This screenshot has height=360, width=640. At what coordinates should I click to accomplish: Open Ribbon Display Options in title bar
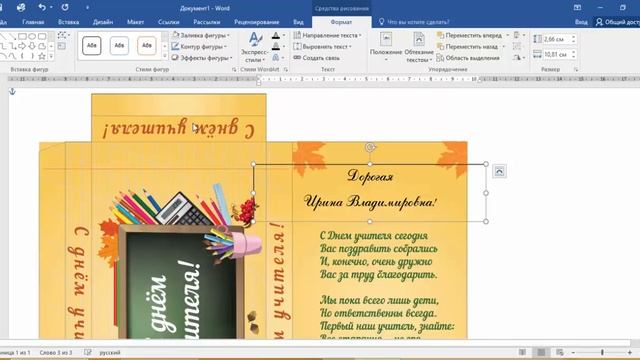pyautogui.click(x=577, y=7)
